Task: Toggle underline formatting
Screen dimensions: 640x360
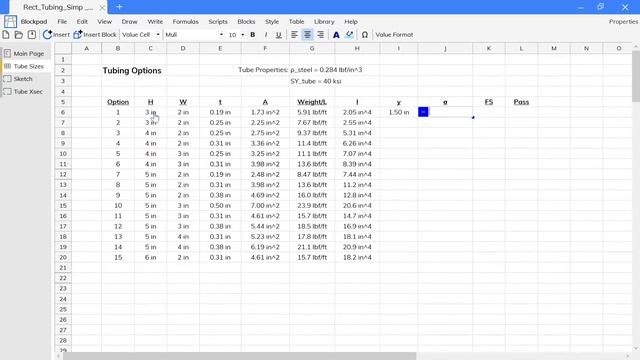Action: 278,35
